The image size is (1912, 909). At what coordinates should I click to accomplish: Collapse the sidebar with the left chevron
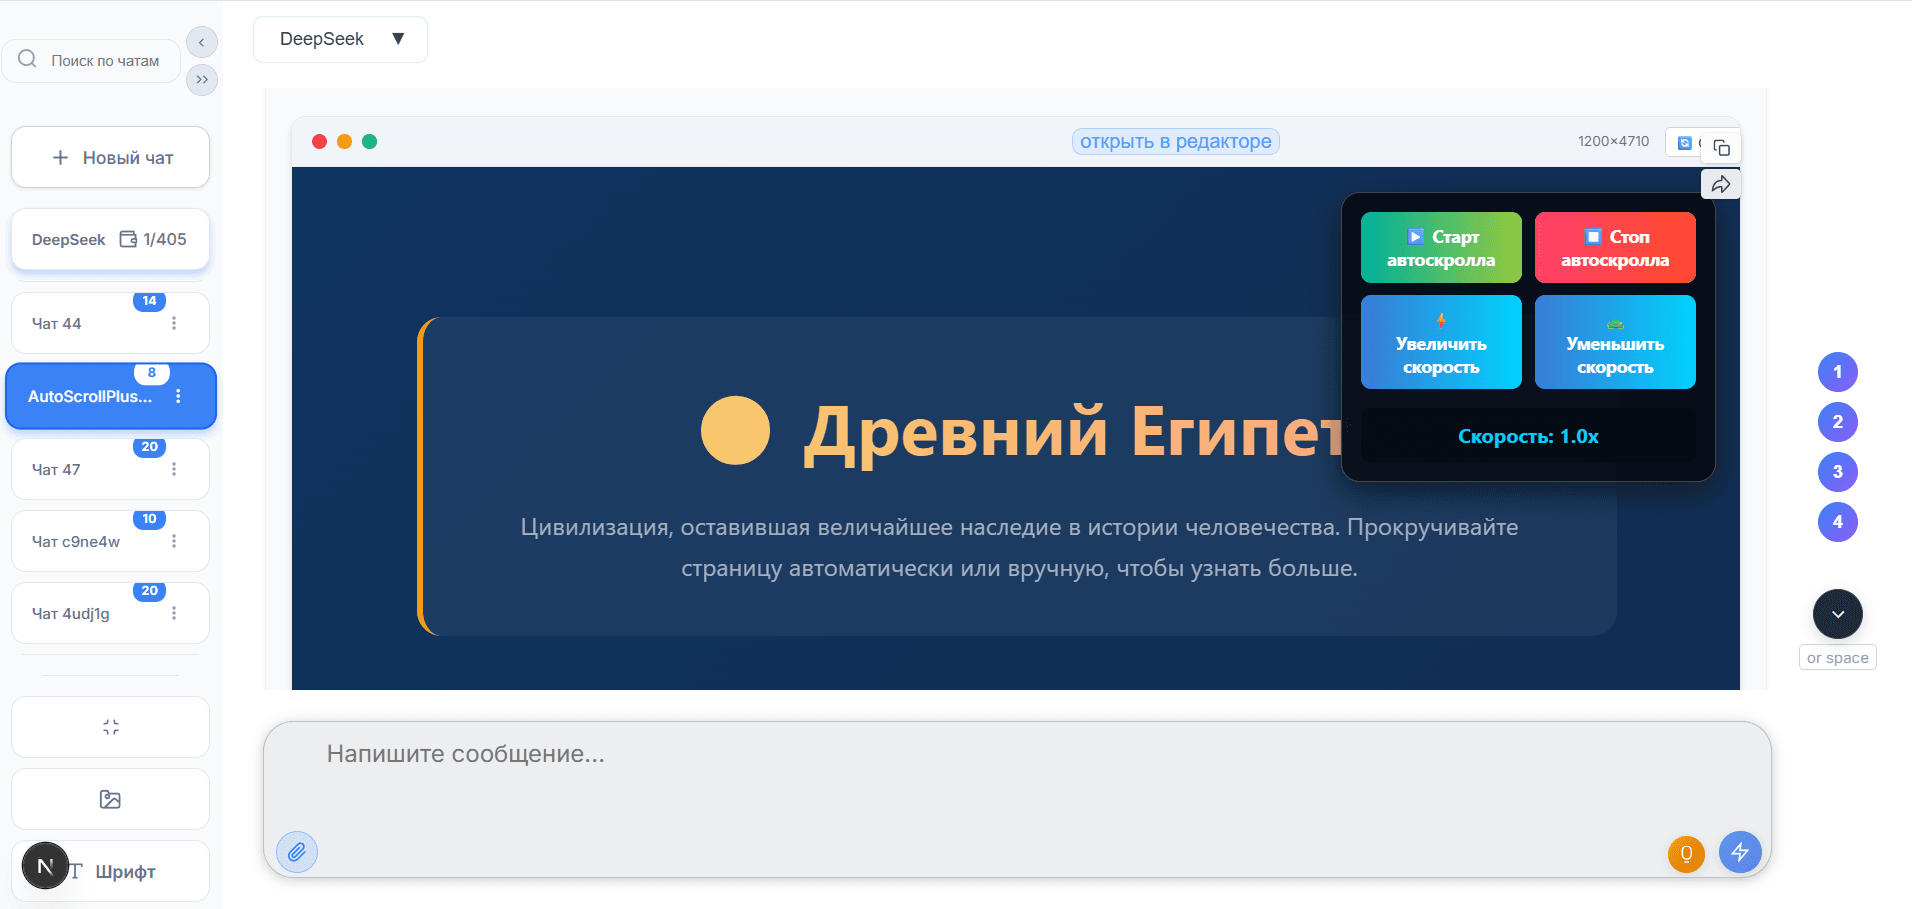tap(201, 42)
